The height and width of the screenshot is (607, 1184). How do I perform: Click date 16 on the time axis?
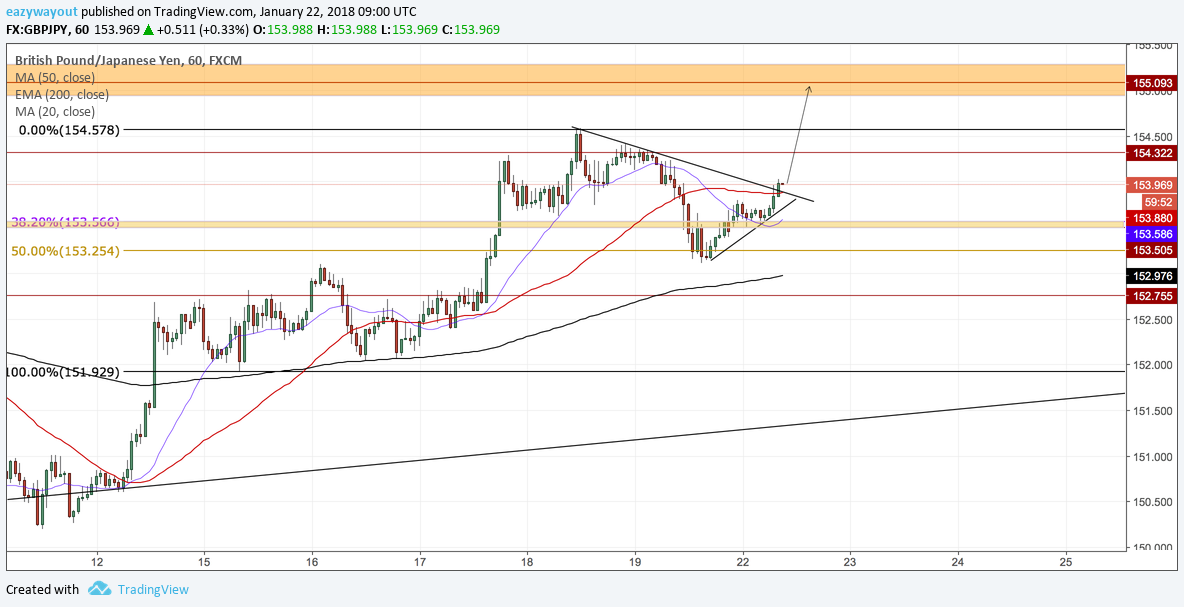313,562
